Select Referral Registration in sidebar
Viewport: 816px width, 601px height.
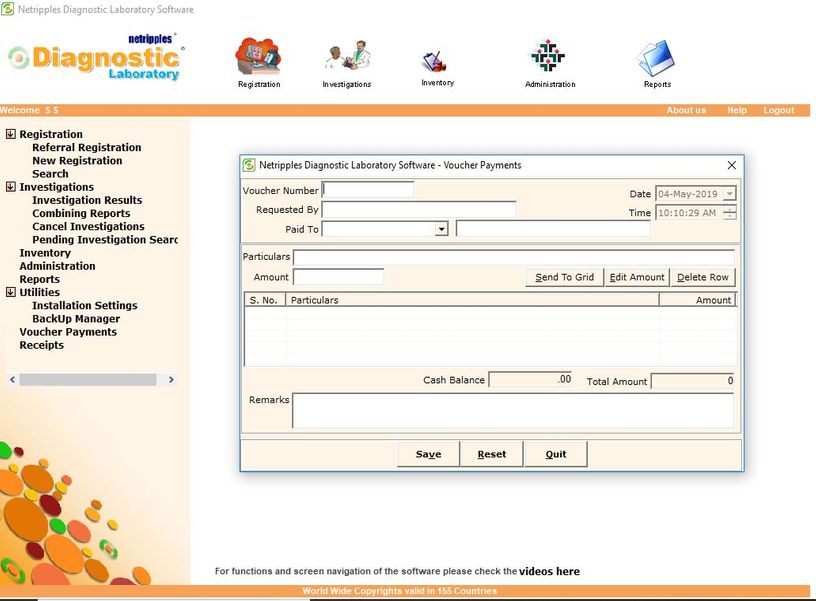point(86,147)
